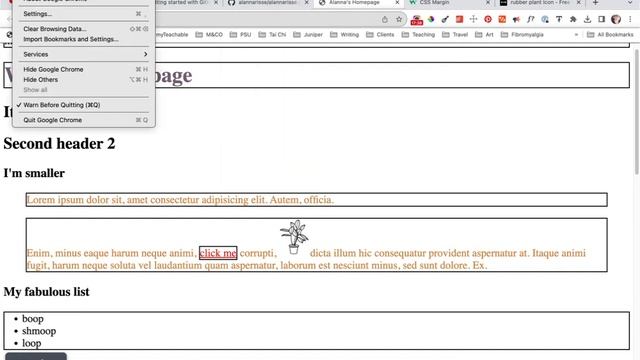Image resolution: width=640 pixels, height=360 pixels.
Task: Open the megaphone extension icon
Action: [516, 19]
